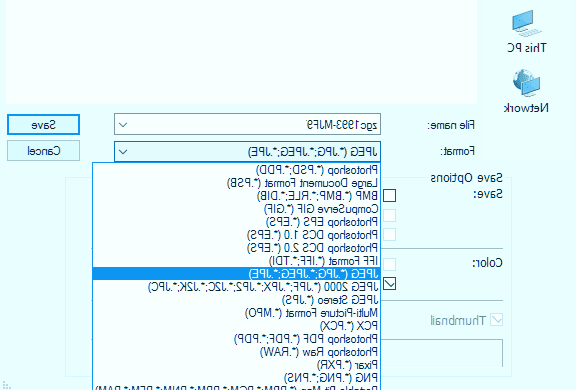Select the highlighted JPEG format entry
The height and width of the screenshot is (390, 576).
click(x=237, y=274)
